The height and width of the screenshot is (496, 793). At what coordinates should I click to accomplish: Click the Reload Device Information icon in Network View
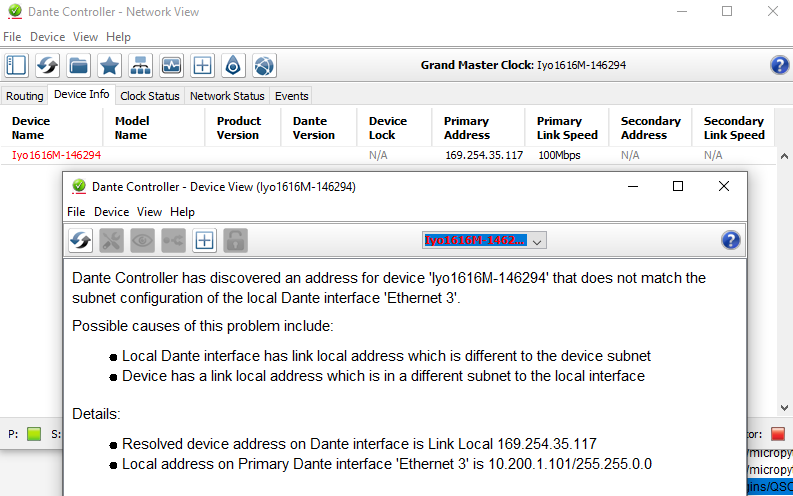[48, 65]
